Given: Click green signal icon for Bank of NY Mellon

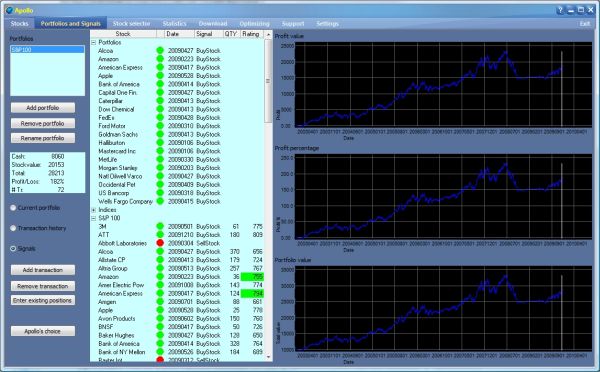Looking at the screenshot, I should tap(160, 352).
